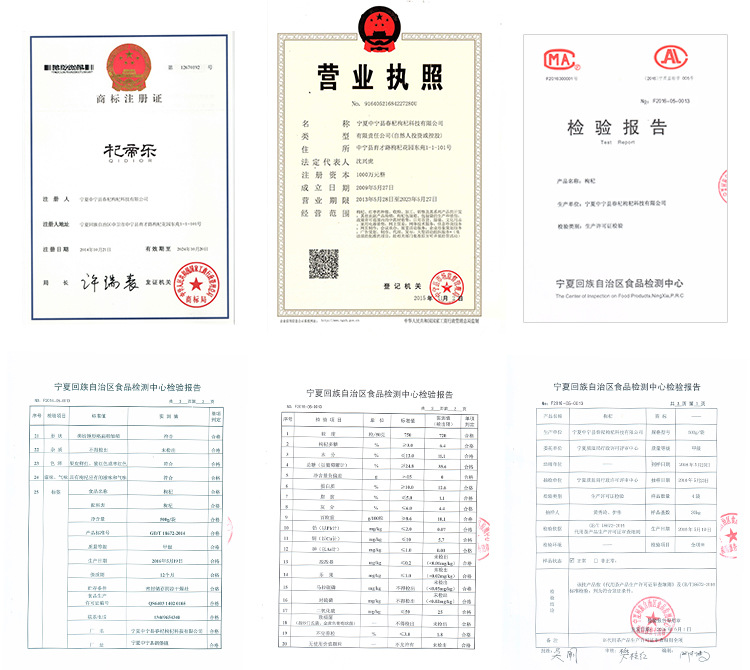Click GB/T 18672-2014 in labeling results table
The height and width of the screenshot is (670, 750).
click(x=167, y=533)
